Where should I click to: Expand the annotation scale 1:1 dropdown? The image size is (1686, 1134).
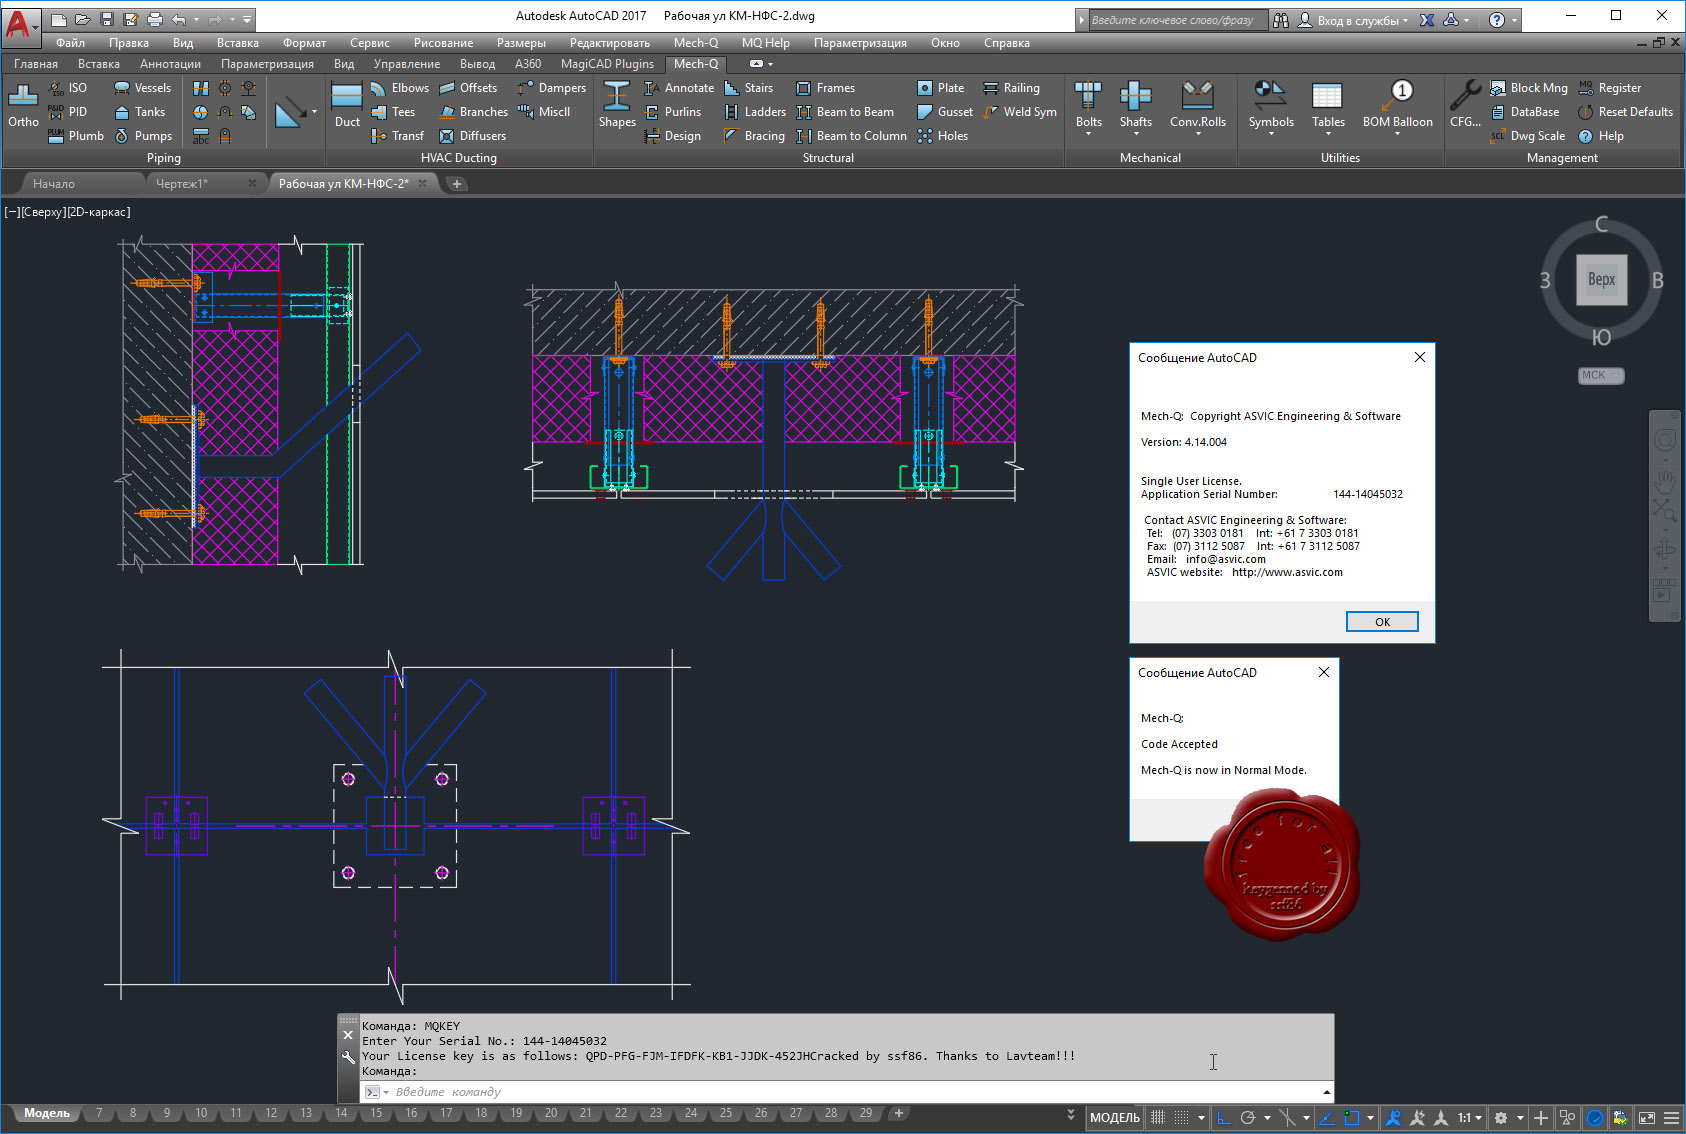coord(1469,1118)
